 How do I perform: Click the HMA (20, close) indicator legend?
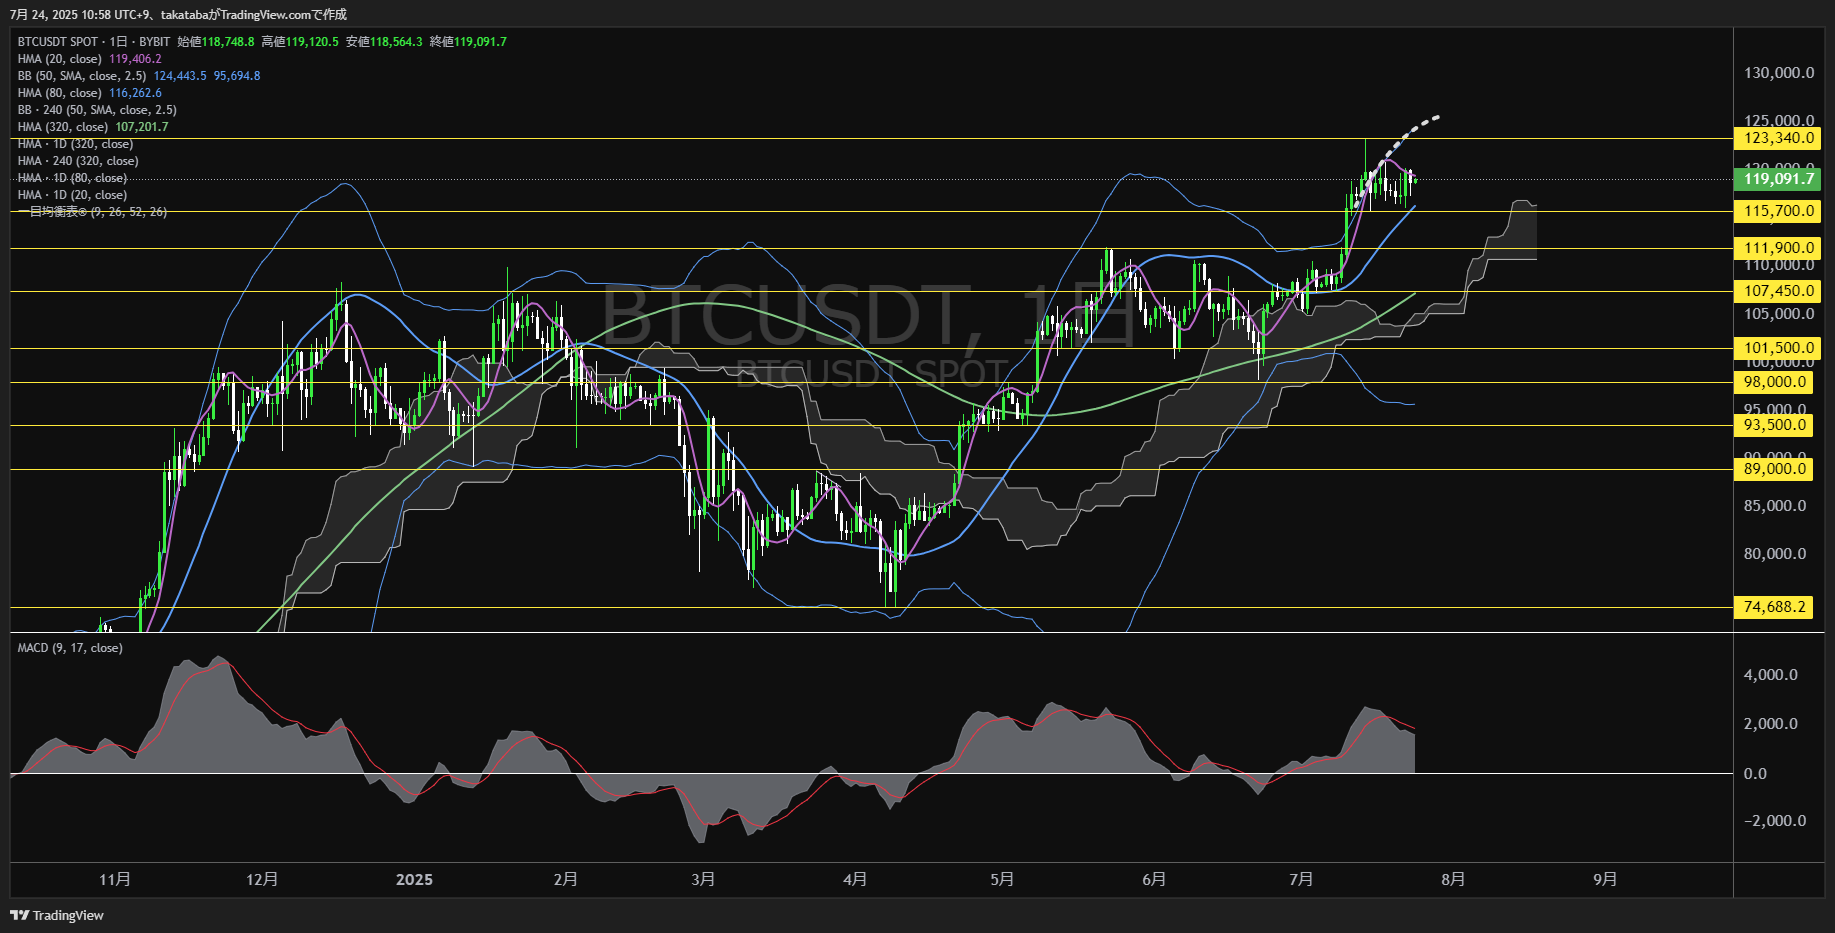tap(60, 59)
